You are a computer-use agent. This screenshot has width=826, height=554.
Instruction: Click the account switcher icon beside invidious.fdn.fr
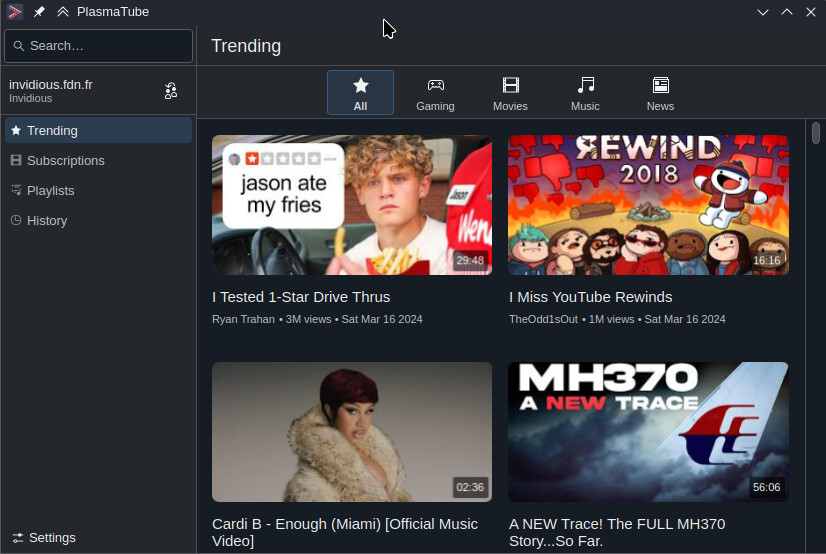171,91
